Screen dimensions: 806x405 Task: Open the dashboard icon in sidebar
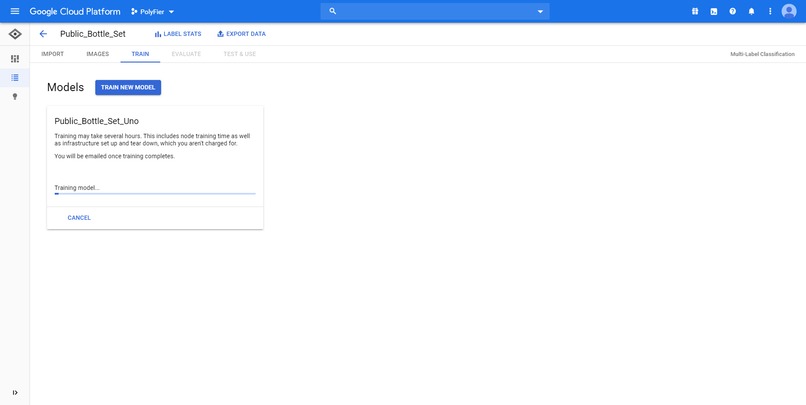tap(15, 59)
